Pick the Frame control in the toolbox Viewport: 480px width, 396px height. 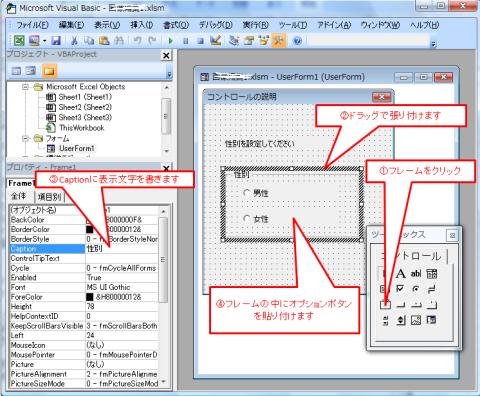385,304
